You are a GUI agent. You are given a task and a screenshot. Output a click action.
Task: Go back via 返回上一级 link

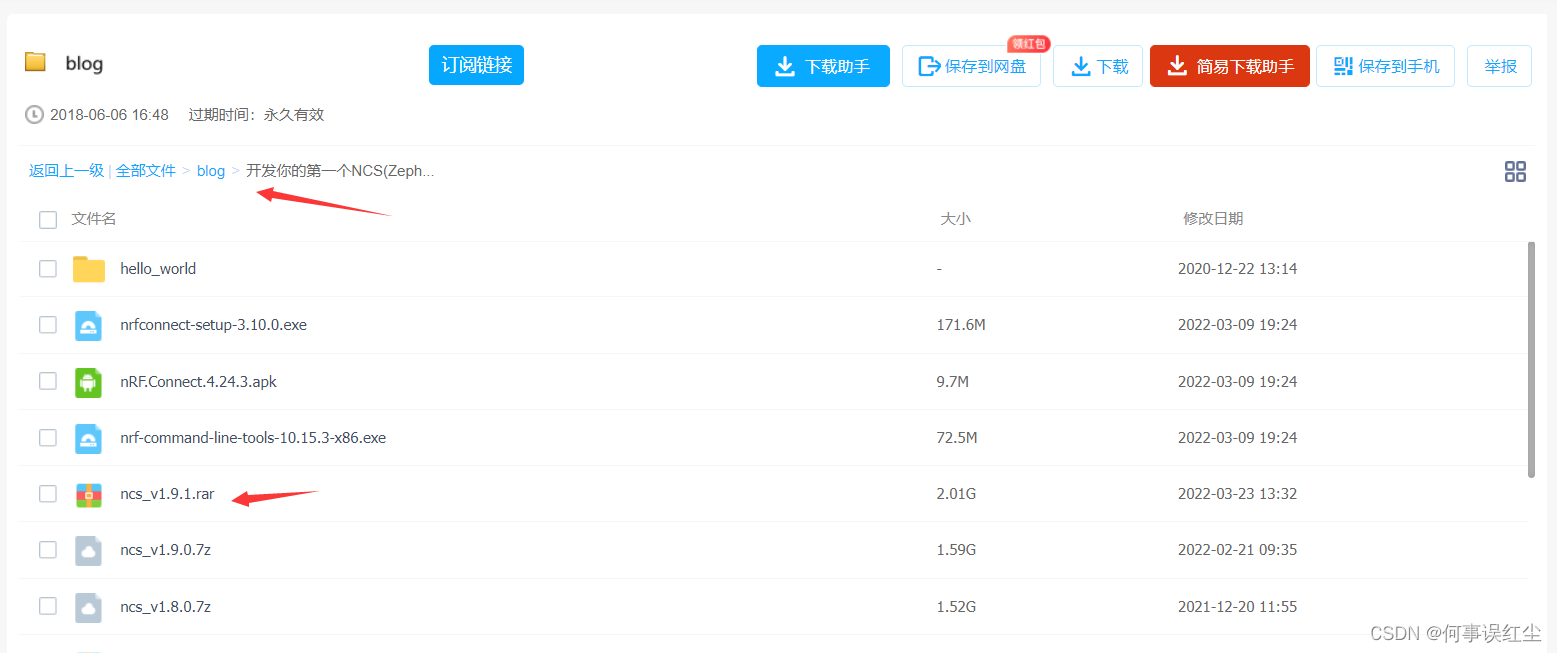pos(66,171)
